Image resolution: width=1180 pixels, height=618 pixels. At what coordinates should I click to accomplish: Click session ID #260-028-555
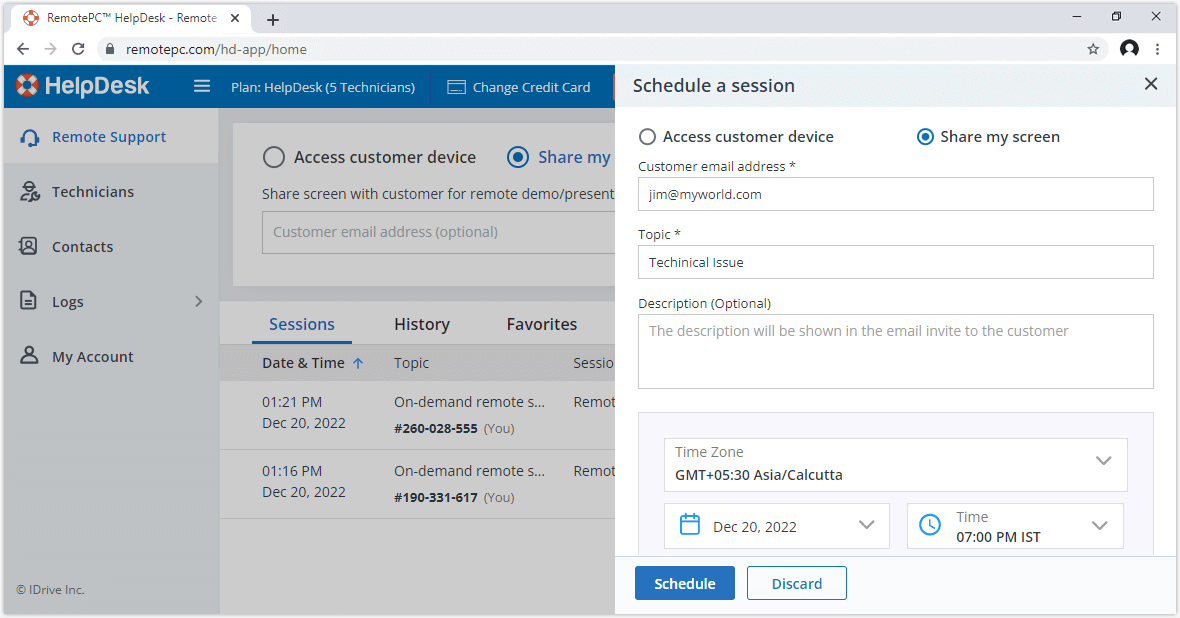pyautogui.click(x=436, y=428)
